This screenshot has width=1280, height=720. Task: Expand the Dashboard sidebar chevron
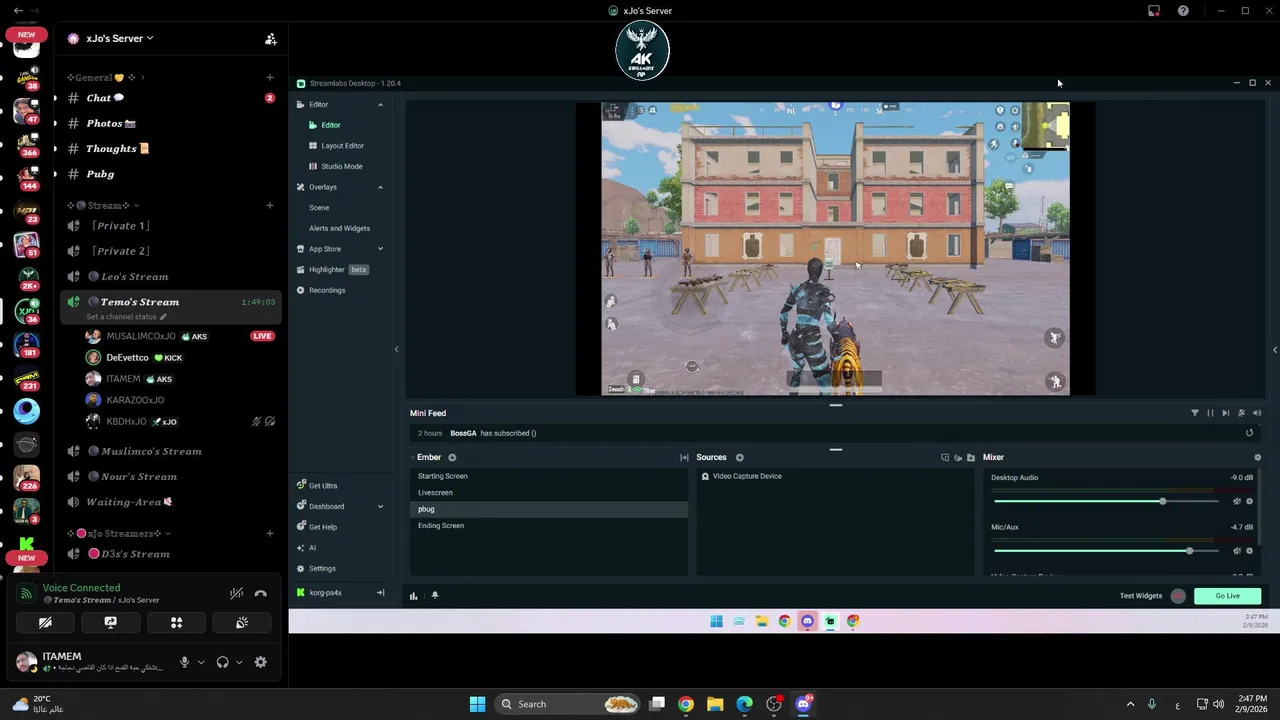coord(380,506)
